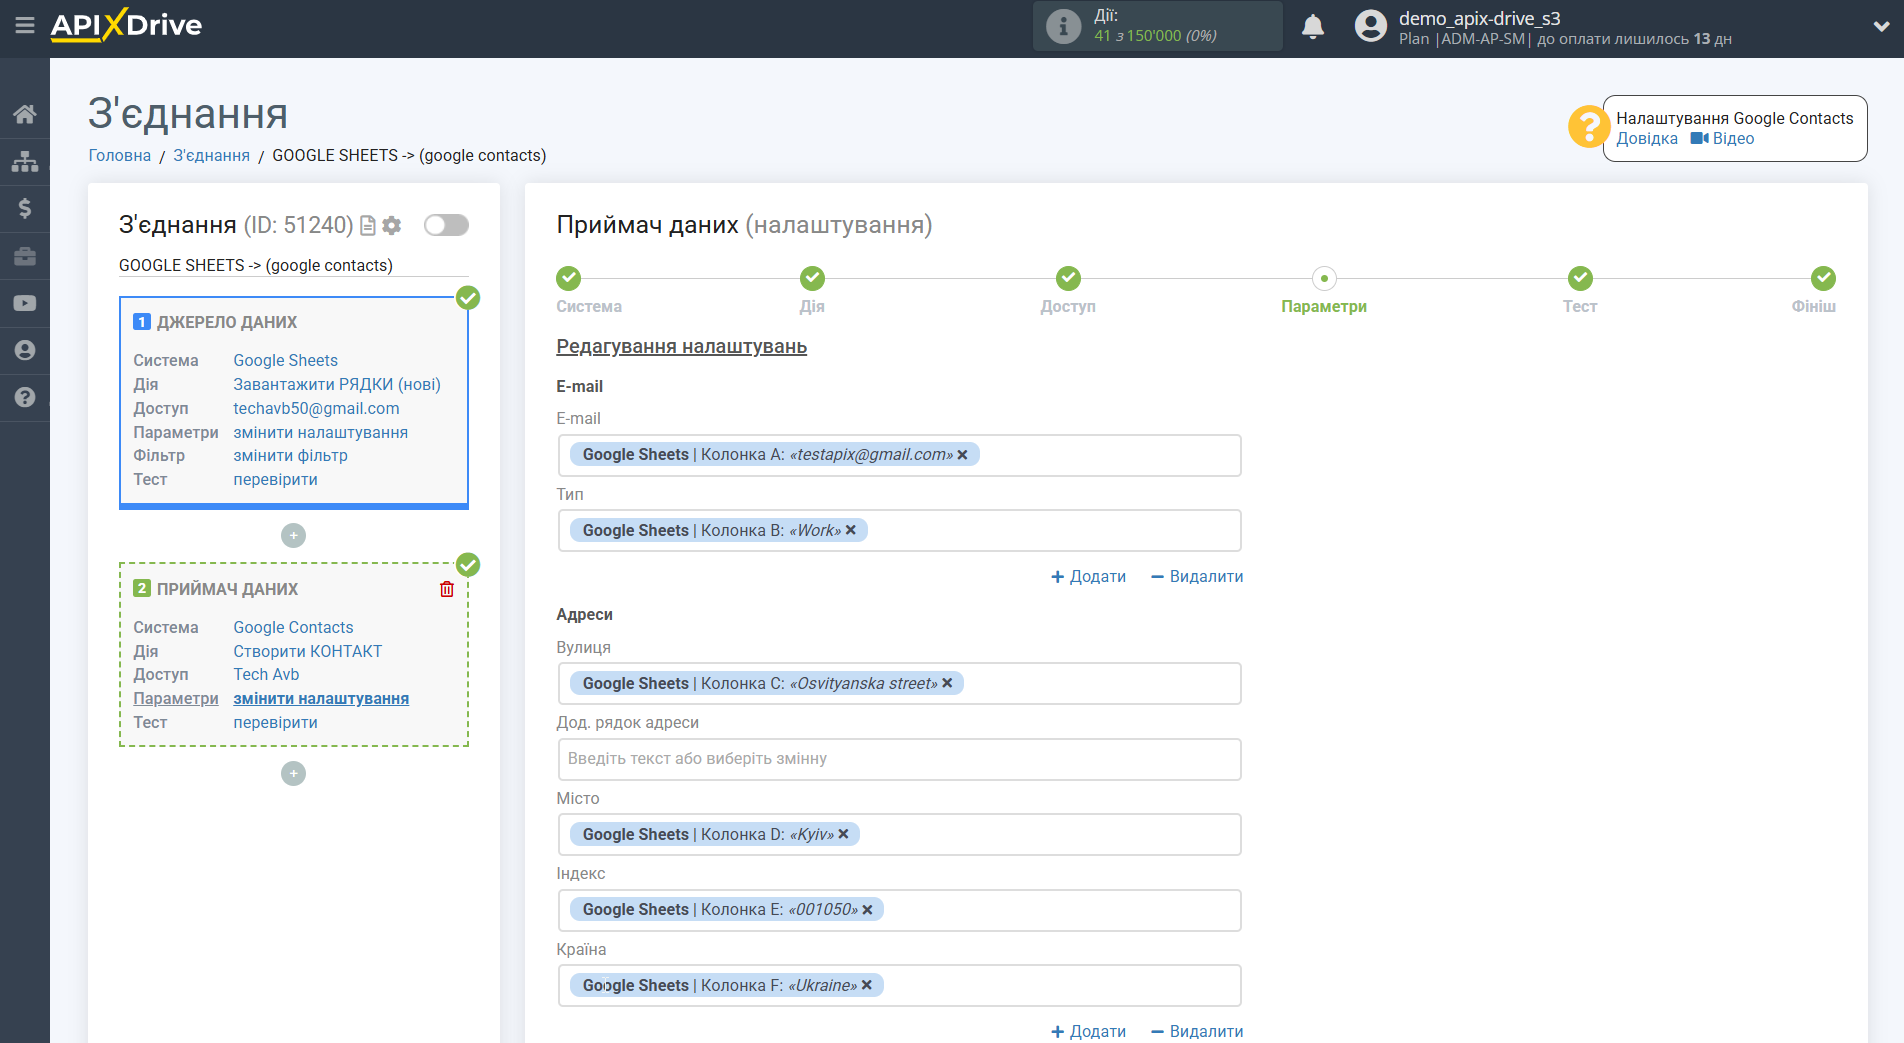This screenshot has width=1904, height=1043.
Task: Open Google Sheets source system link
Action: point(286,361)
